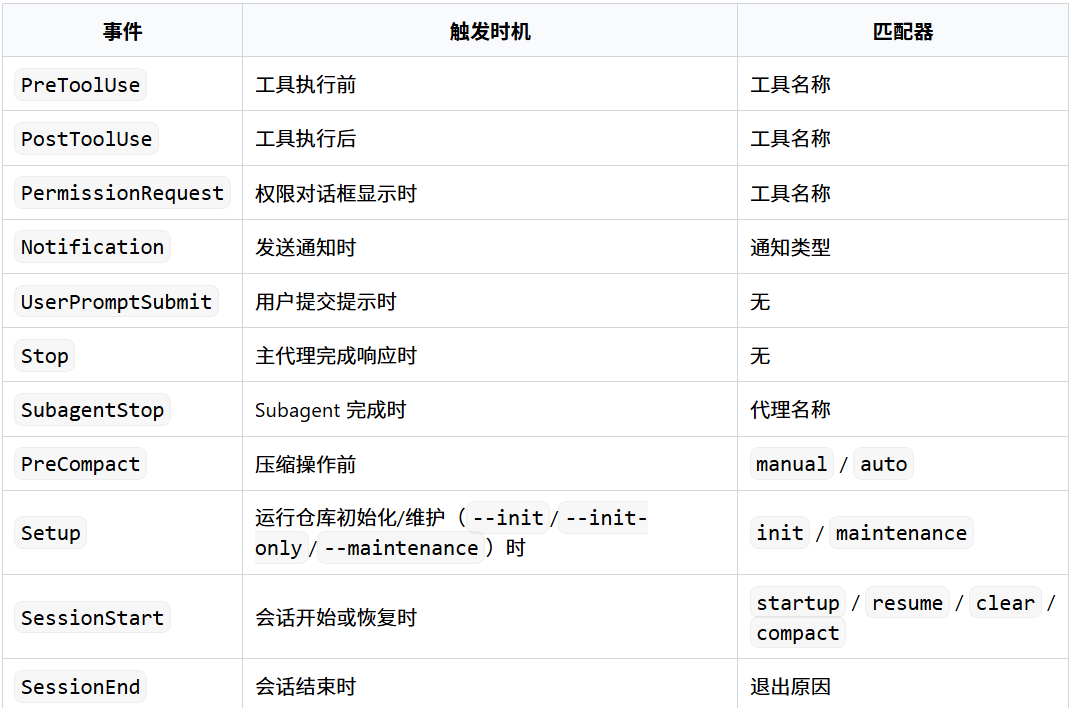The height and width of the screenshot is (708, 1078).
Task: Click 无 in the Stop row
Action: [760, 355]
